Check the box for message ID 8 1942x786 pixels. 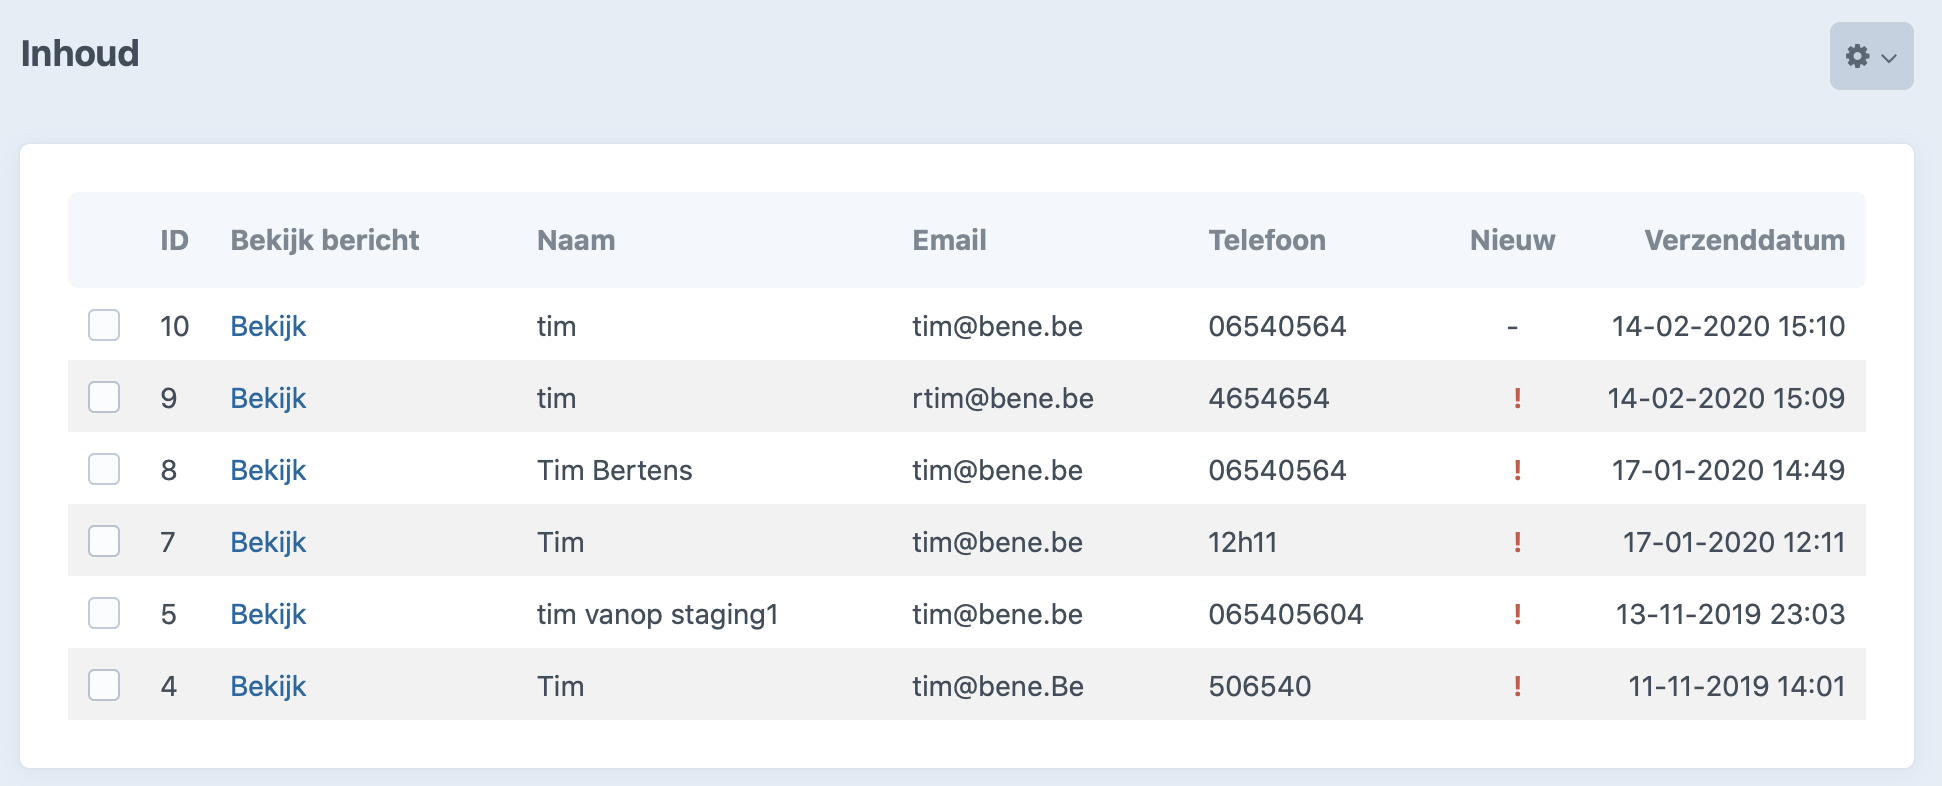click(104, 469)
